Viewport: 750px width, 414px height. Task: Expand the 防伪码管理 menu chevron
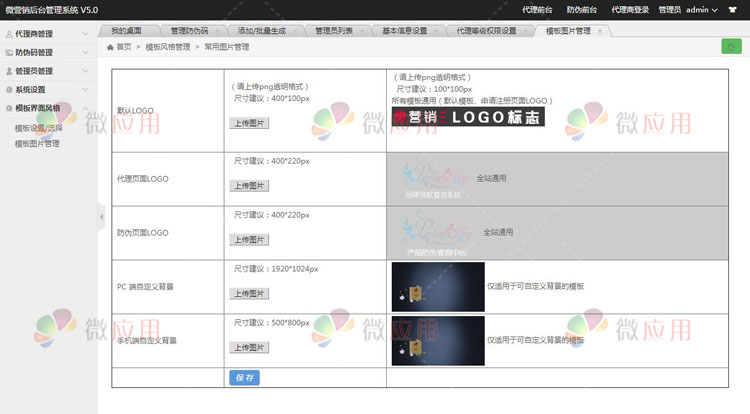(86, 53)
